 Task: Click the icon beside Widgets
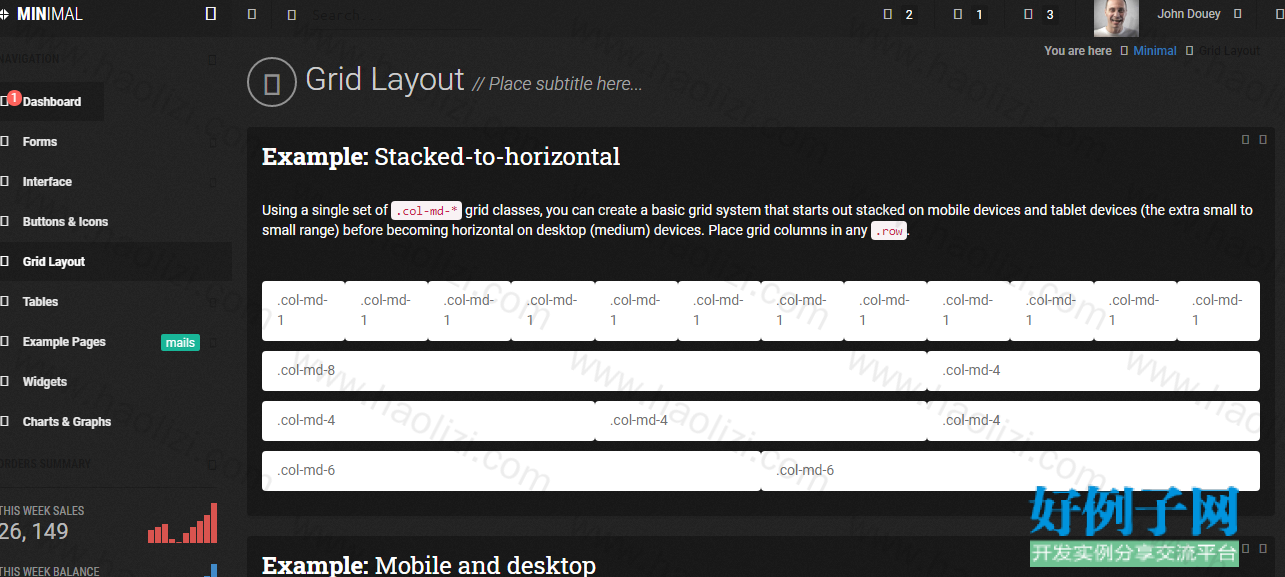point(5,381)
